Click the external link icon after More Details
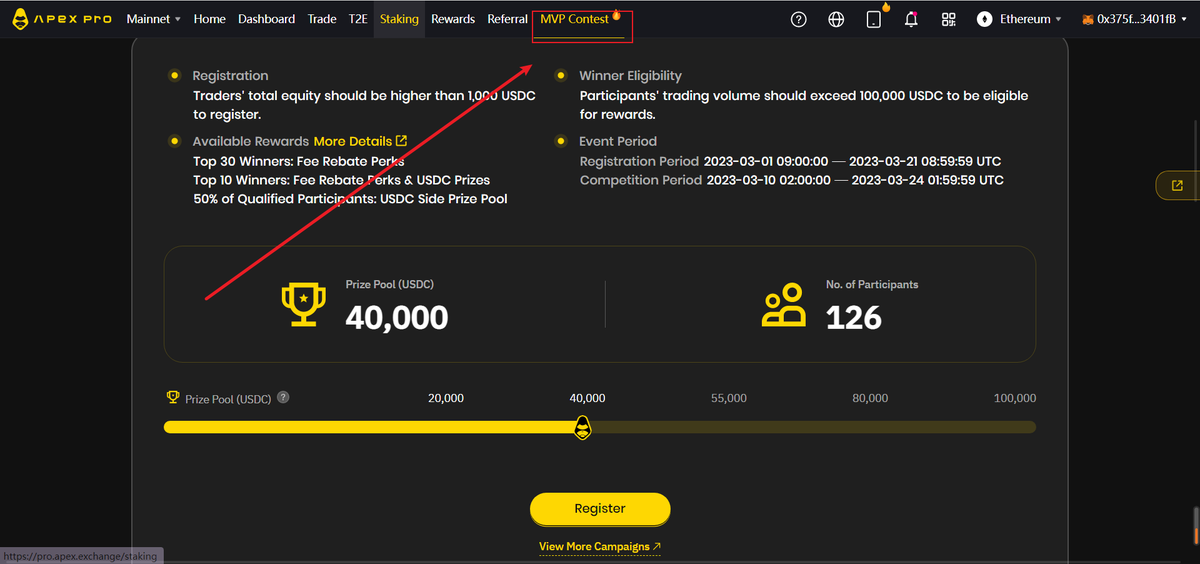This screenshot has height=564, width=1200. click(401, 141)
